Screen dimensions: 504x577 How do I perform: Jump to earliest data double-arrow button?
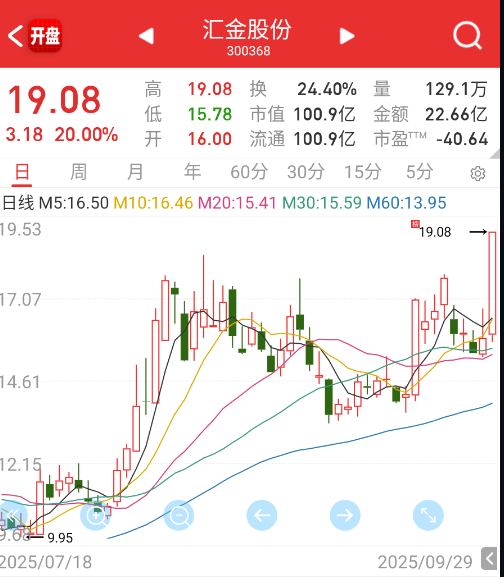pos(13,515)
